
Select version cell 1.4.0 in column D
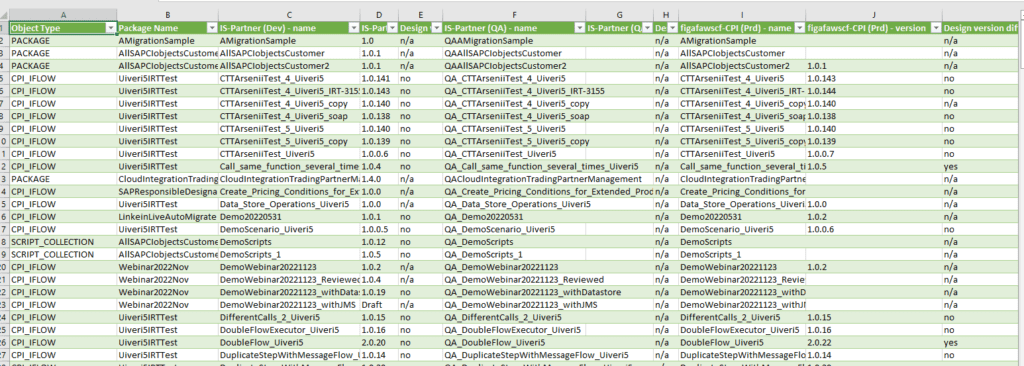pyautogui.click(x=379, y=179)
